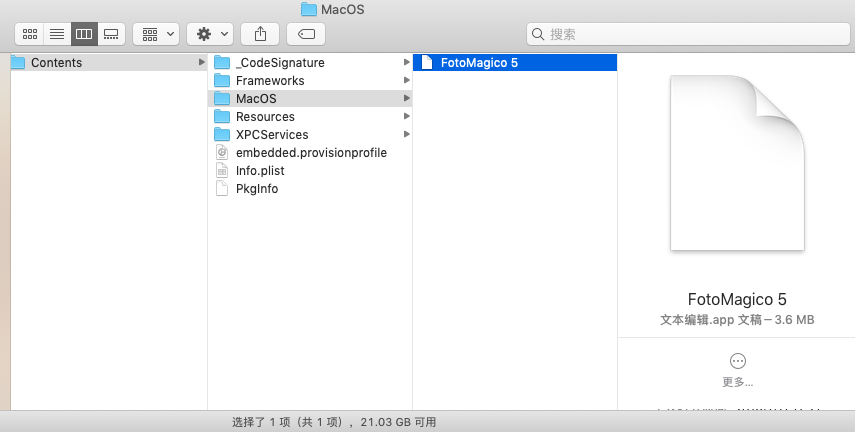Click the XPCServices folder icon
This screenshot has width=855, height=432.
pyautogui.click(x=222, y=134)
